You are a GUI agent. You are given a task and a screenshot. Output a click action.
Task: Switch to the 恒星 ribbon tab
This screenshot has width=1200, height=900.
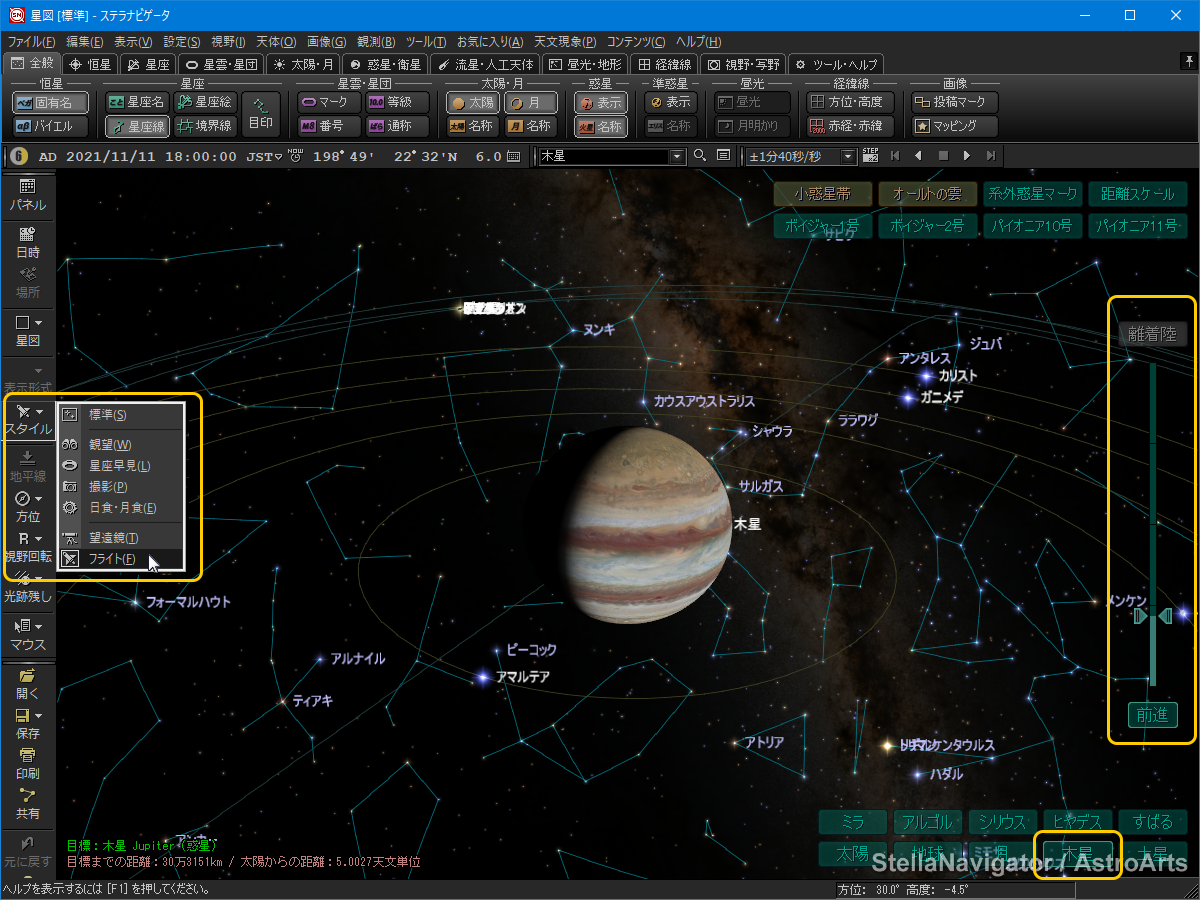tap(90, 63)
